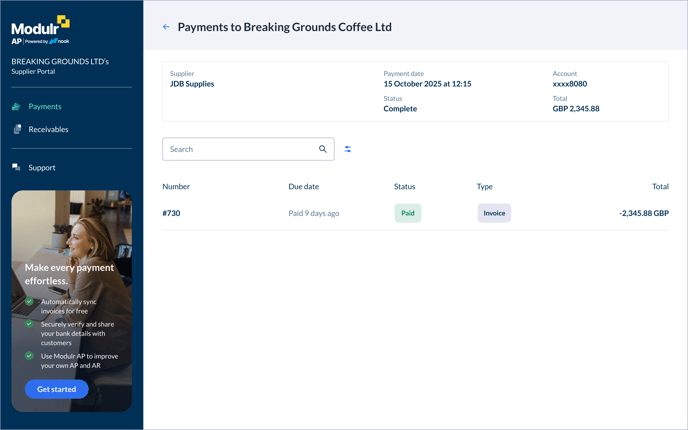This screenshot has height=430, width=688.
Task: Click the Support chat icon
Action: point(16,167)
